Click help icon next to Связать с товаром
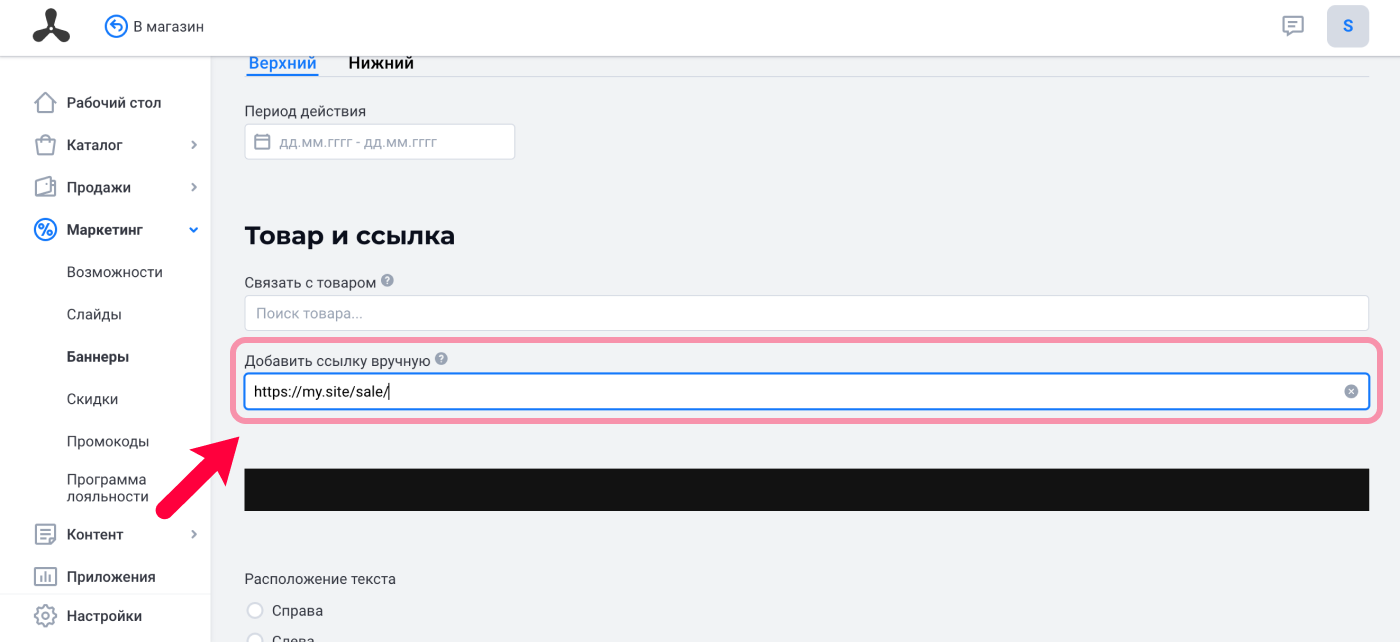This screenshot has width=1400, height=642. coord(387,281)
